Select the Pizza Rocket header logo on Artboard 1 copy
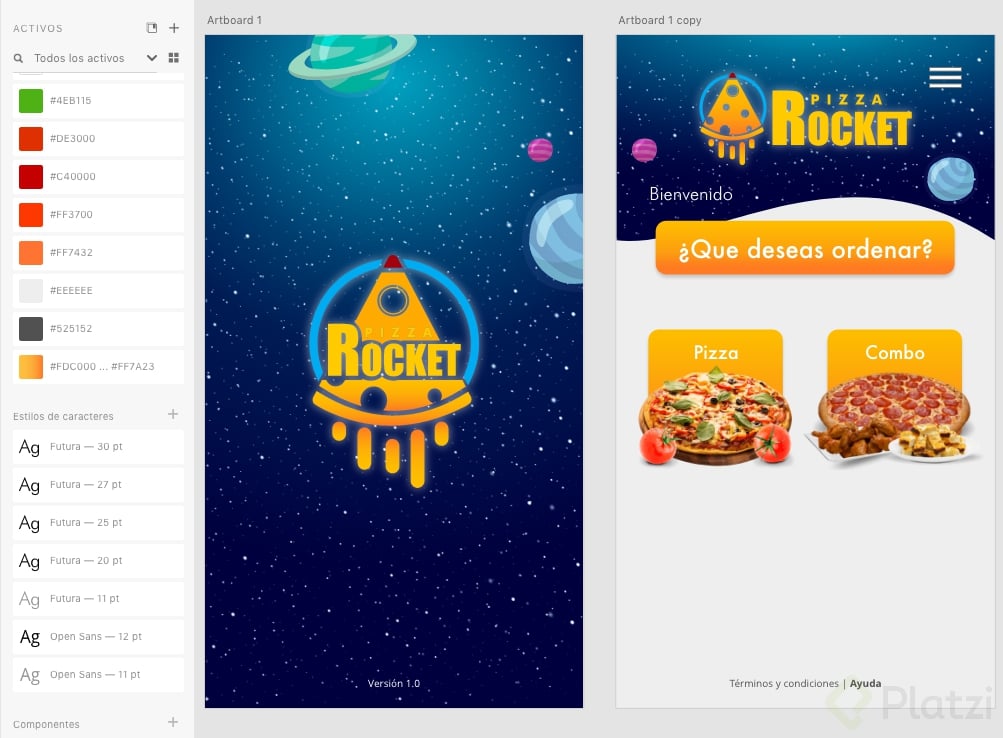1003x738 pixels. pyautogui.click(x=806, y=120)
